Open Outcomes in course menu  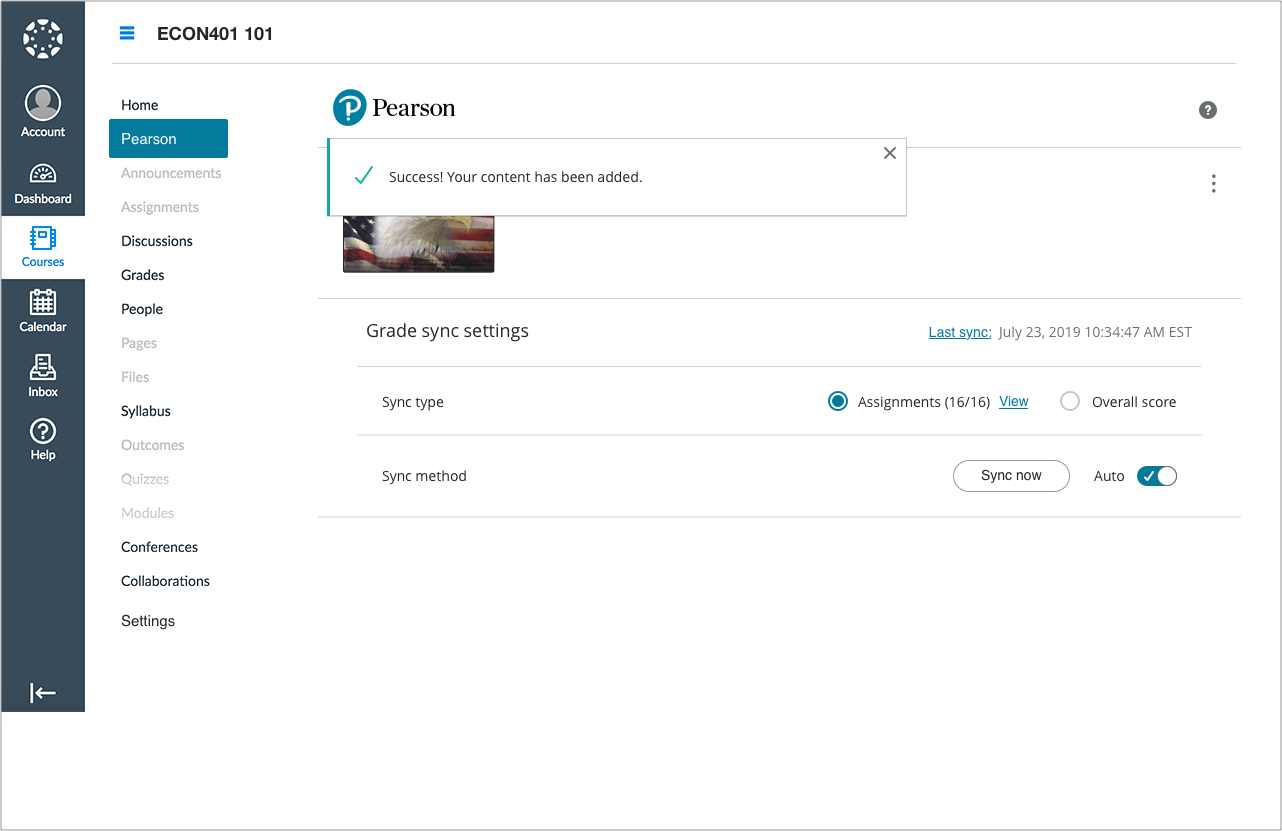click(x=153, y=445)
